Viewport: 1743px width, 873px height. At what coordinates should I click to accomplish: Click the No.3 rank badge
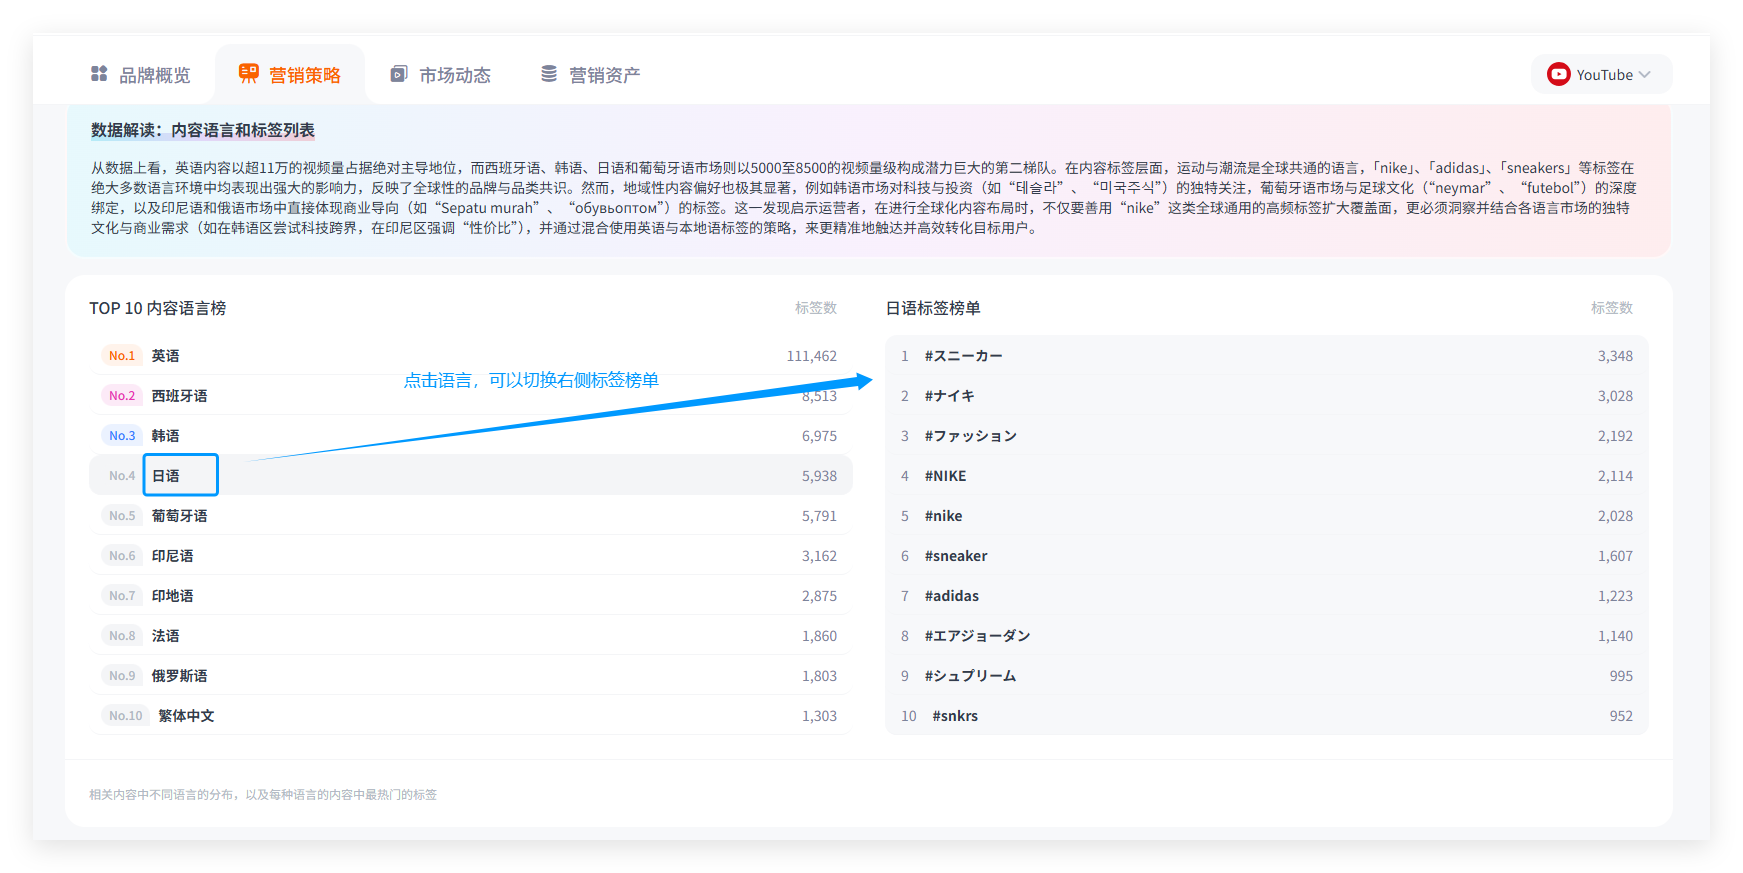tap(122, 436)
